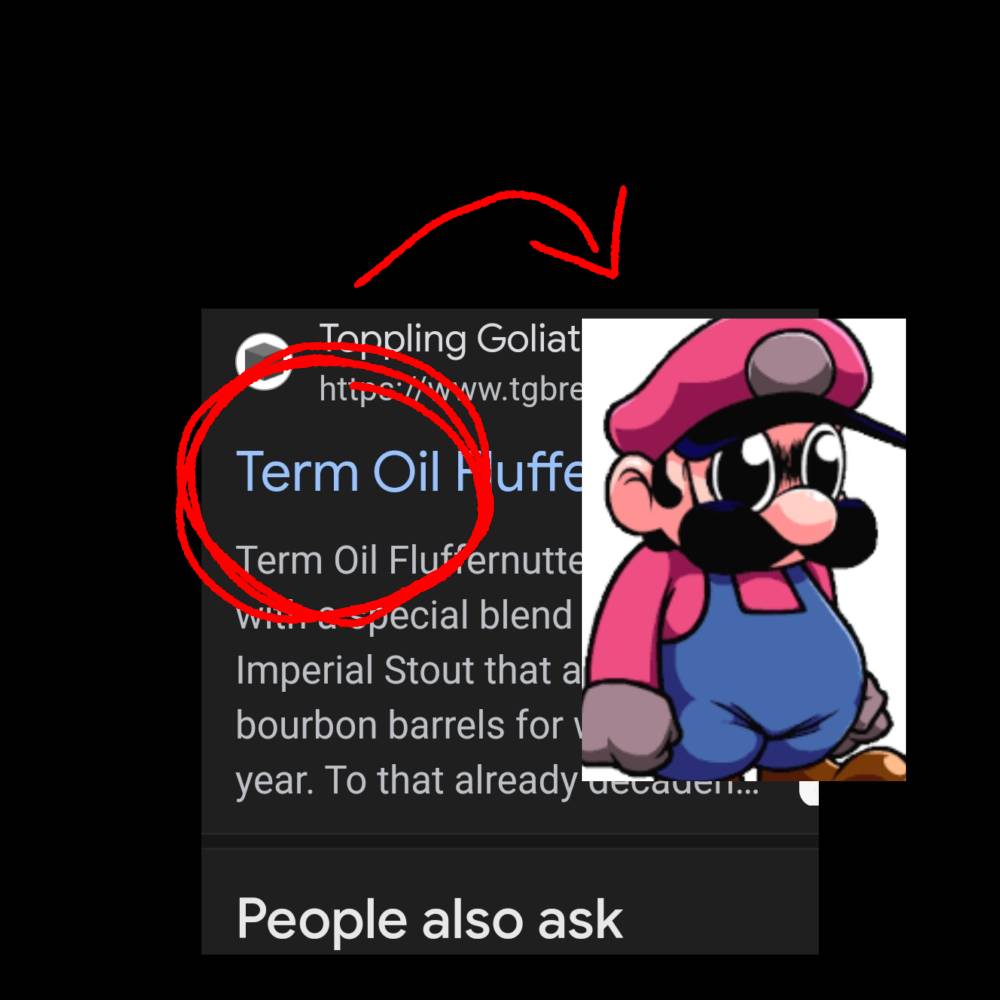Click the "bourbon barrels for" snippet line

tap(409, 726)
